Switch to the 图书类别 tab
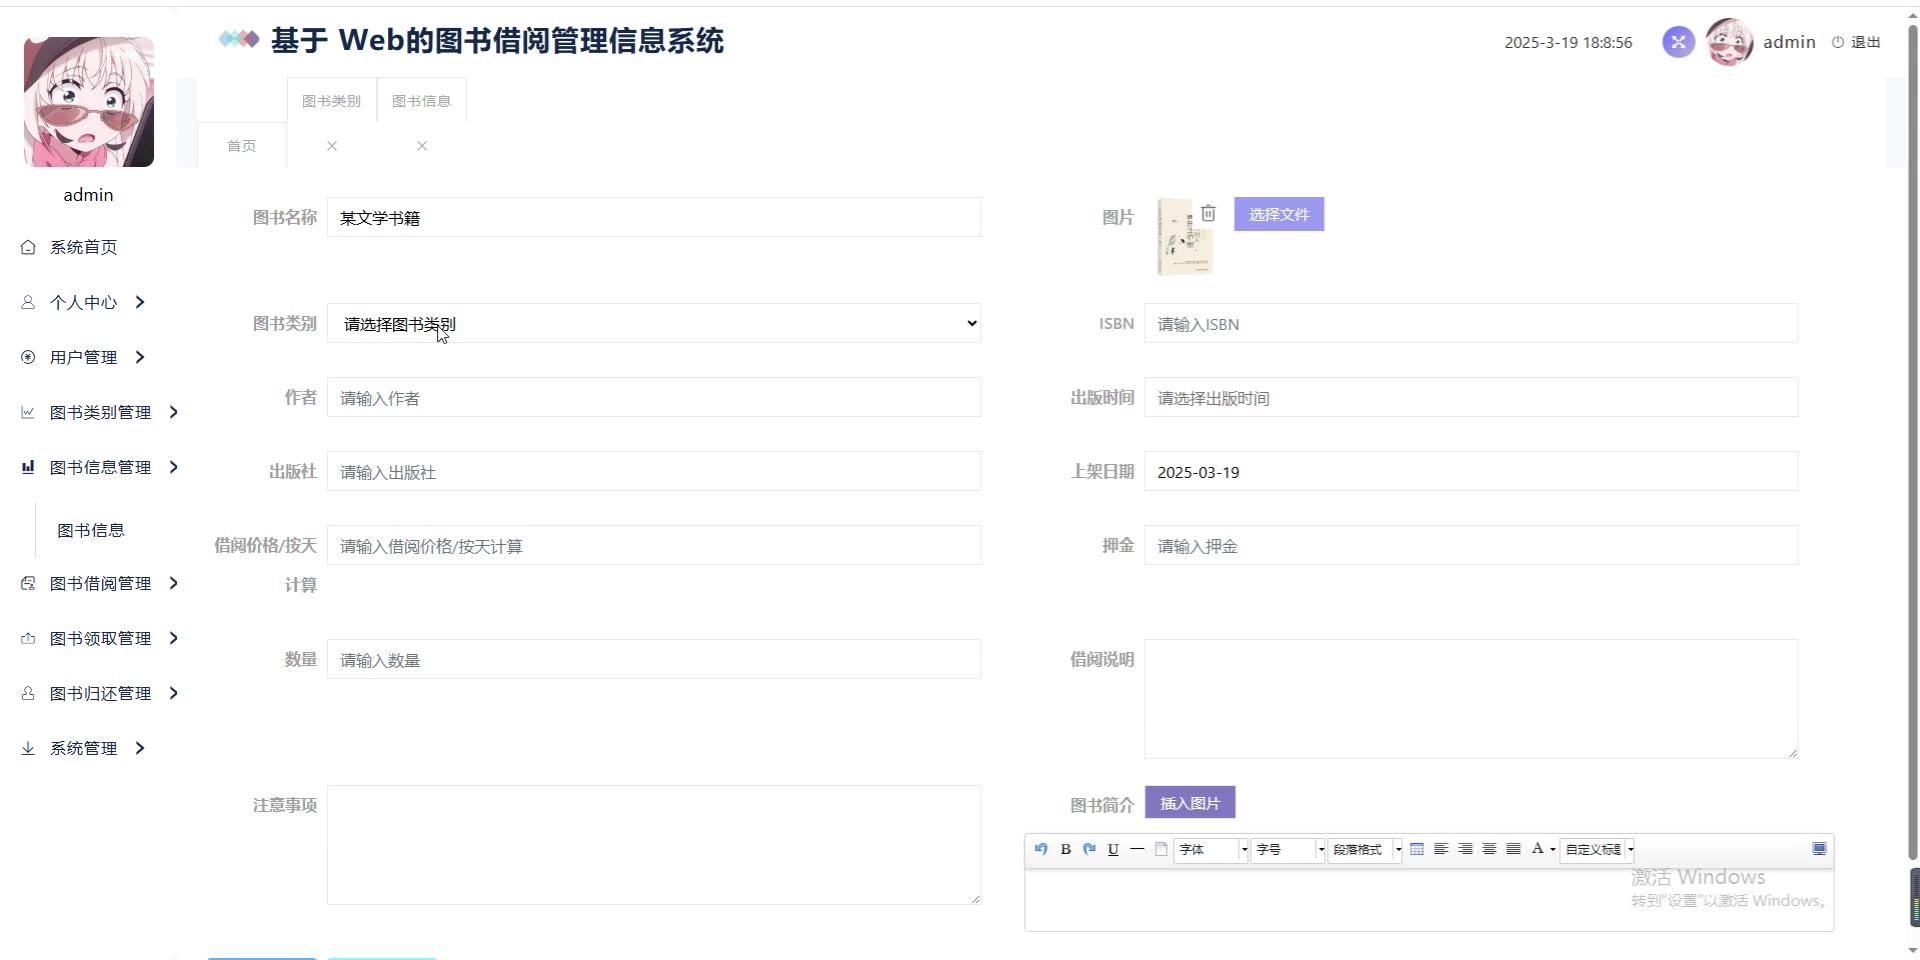 point(331,101)
